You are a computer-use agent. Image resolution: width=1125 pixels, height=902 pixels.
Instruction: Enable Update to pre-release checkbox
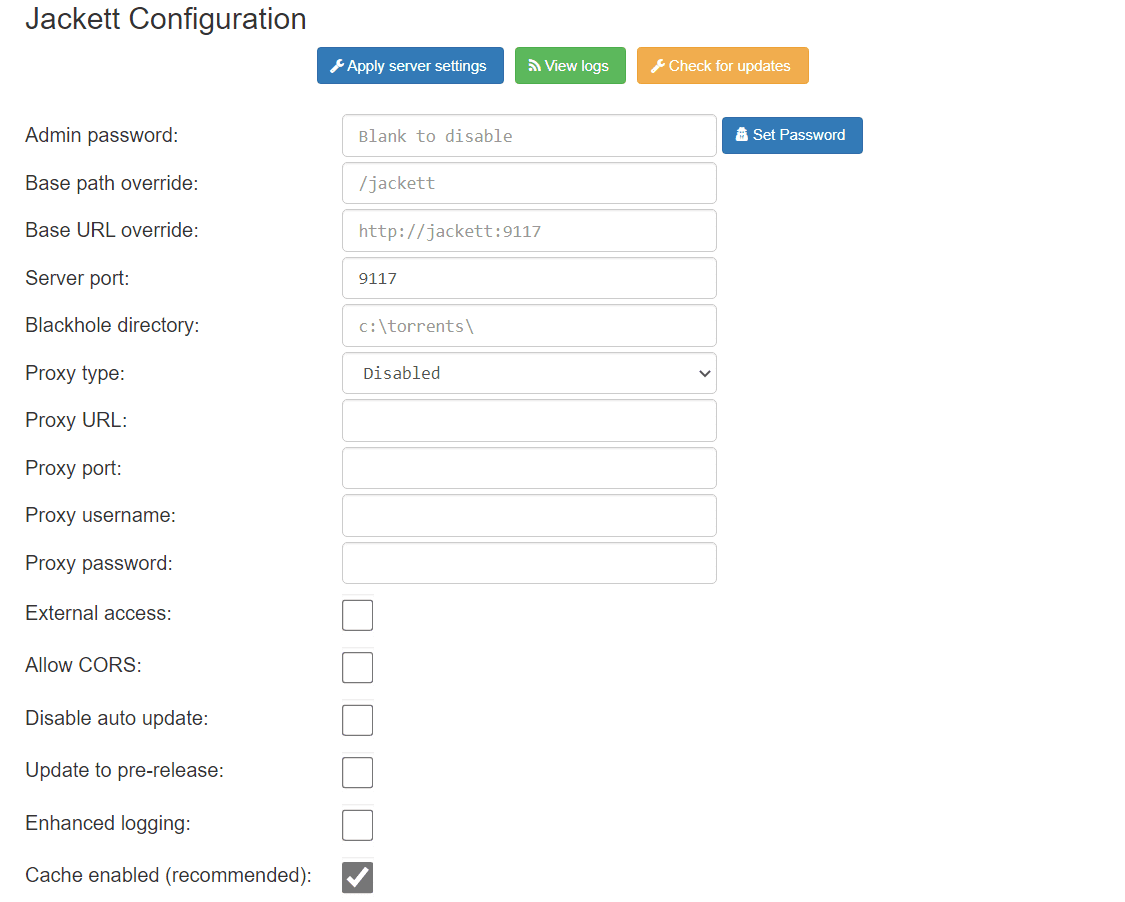(357, 772)
